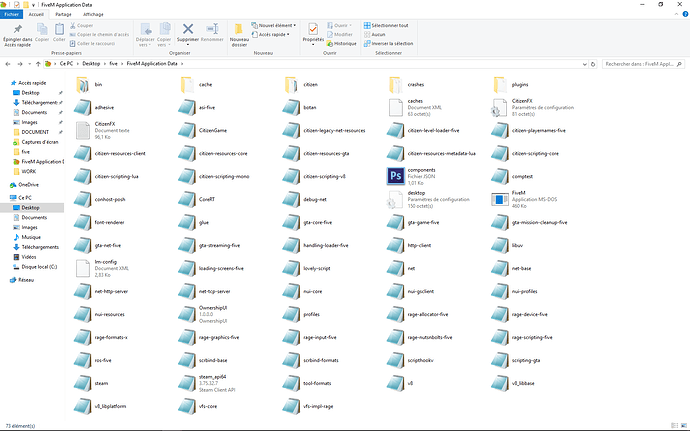Open the Accès rapide ribbon dropdown
This screenshot has width=690, height=431.
tap(271, 34)
